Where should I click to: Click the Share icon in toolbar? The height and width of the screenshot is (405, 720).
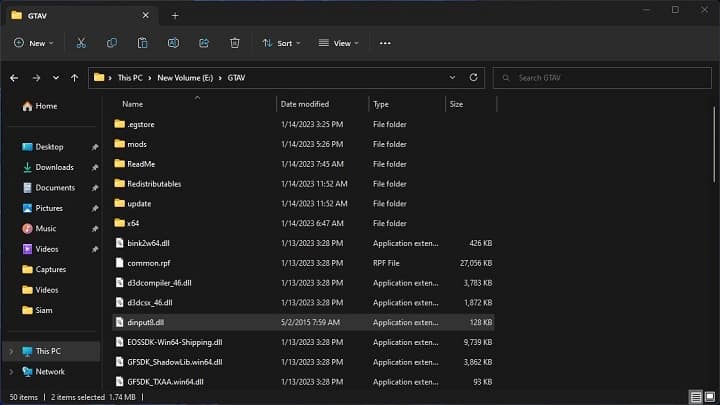click(x=204, y=43)
